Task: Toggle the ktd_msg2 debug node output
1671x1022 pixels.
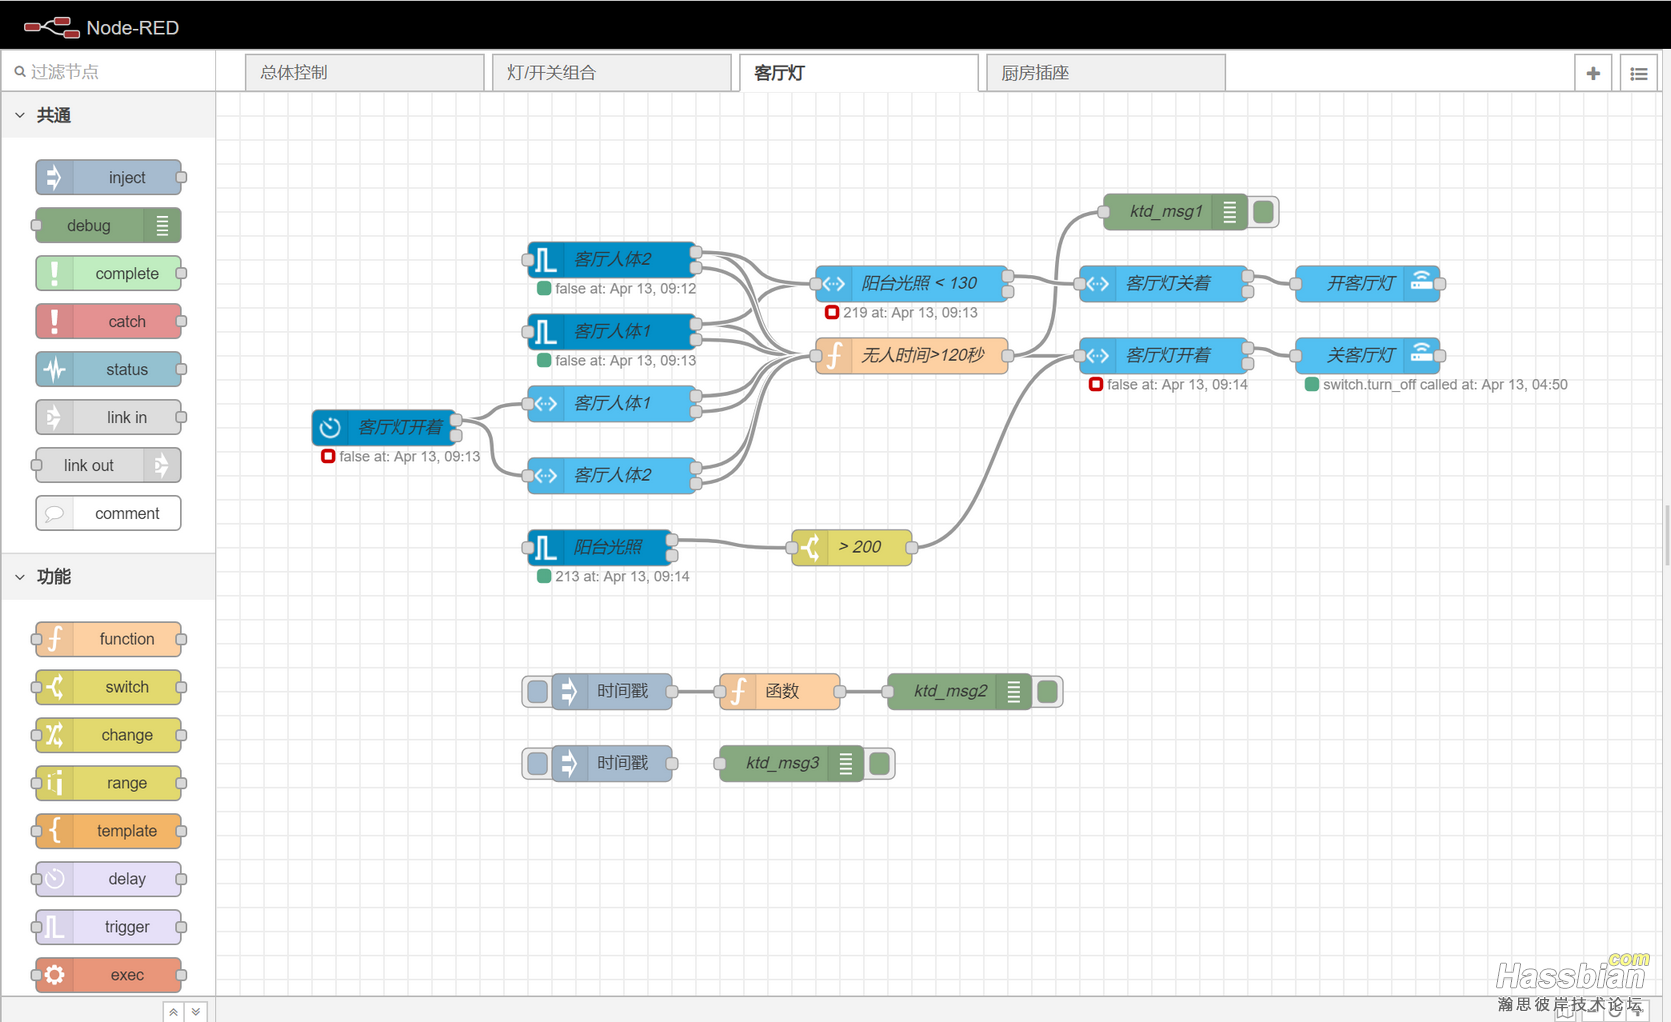Action: point(1047,691)
